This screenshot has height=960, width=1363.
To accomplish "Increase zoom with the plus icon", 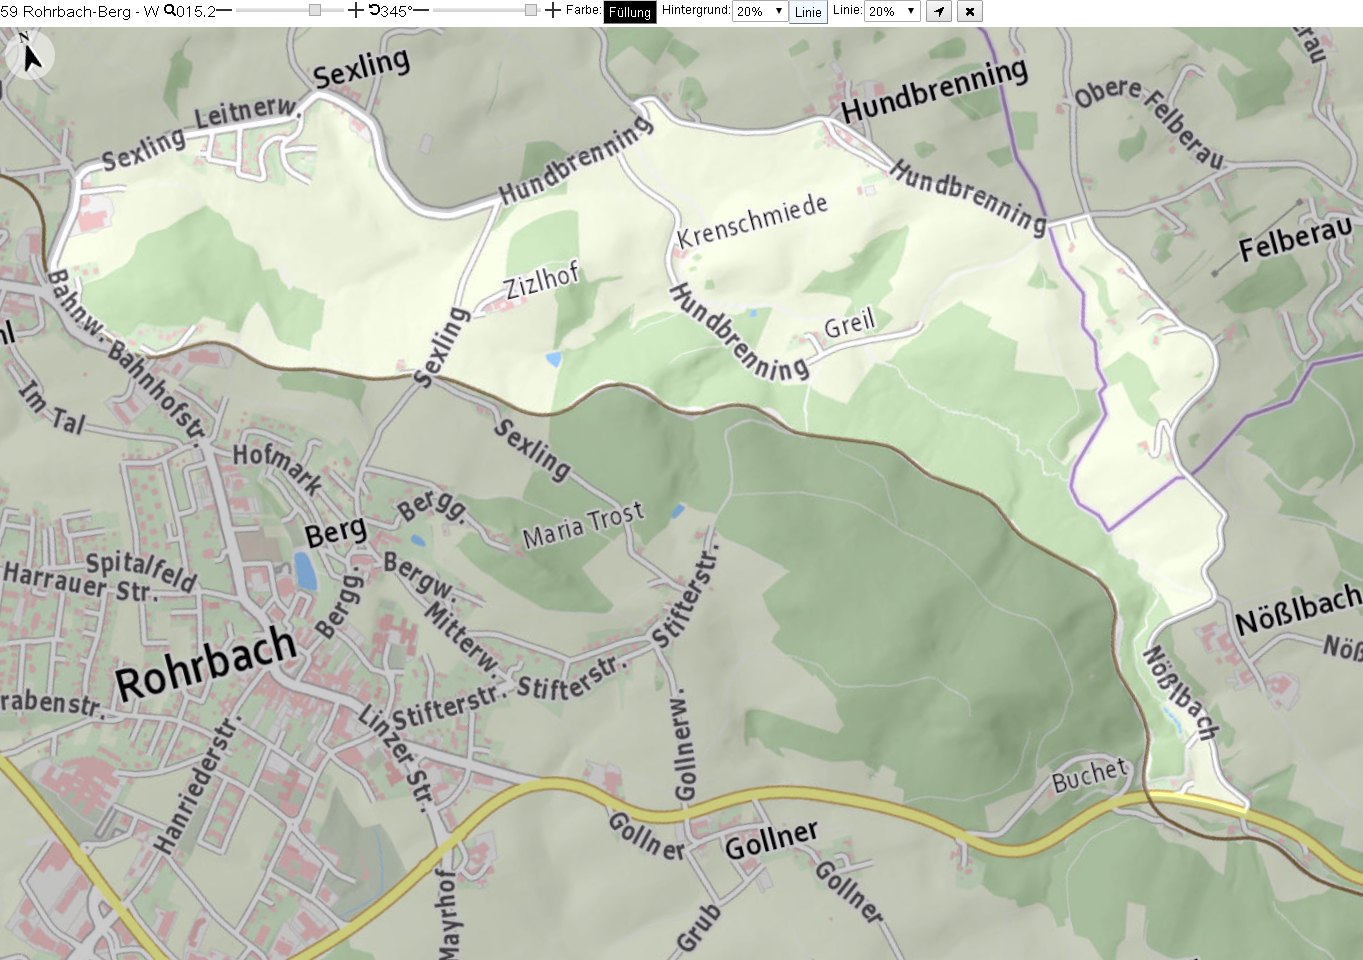I will (x=356, y=10).
